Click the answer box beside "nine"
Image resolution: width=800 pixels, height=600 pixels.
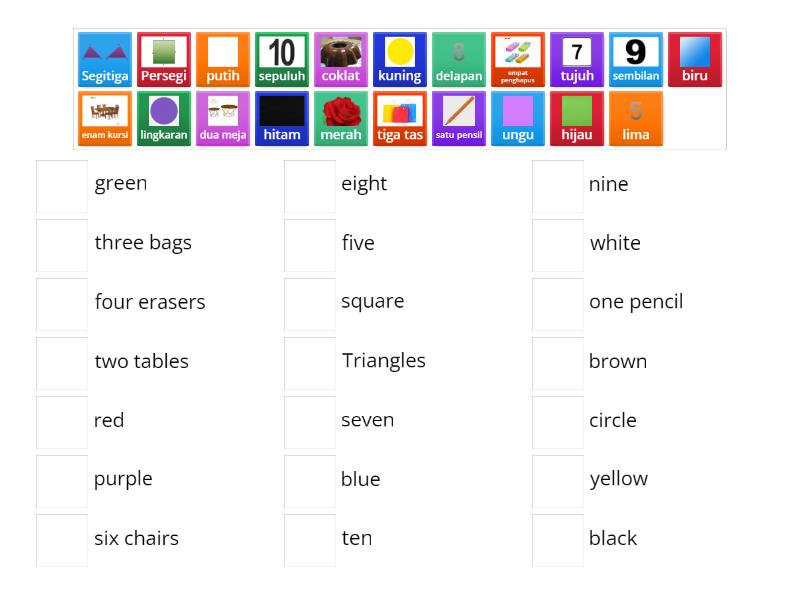tap(558, 185)
